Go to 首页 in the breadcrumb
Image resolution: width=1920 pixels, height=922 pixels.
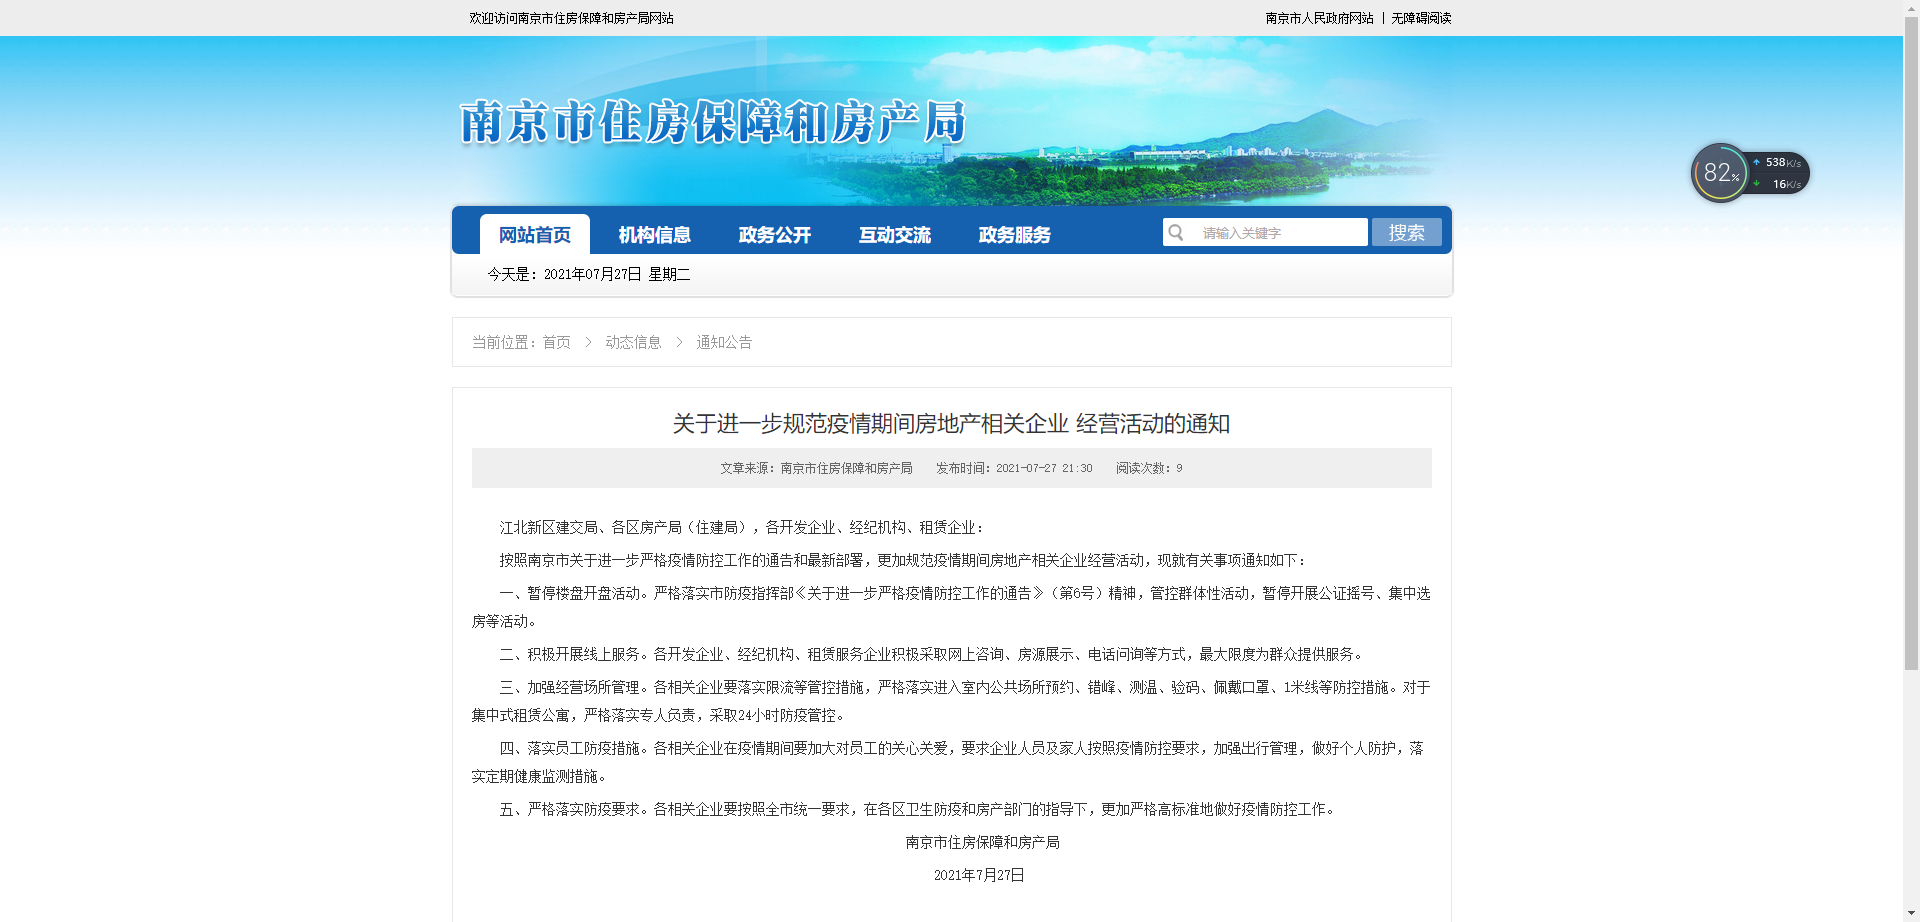557,342
